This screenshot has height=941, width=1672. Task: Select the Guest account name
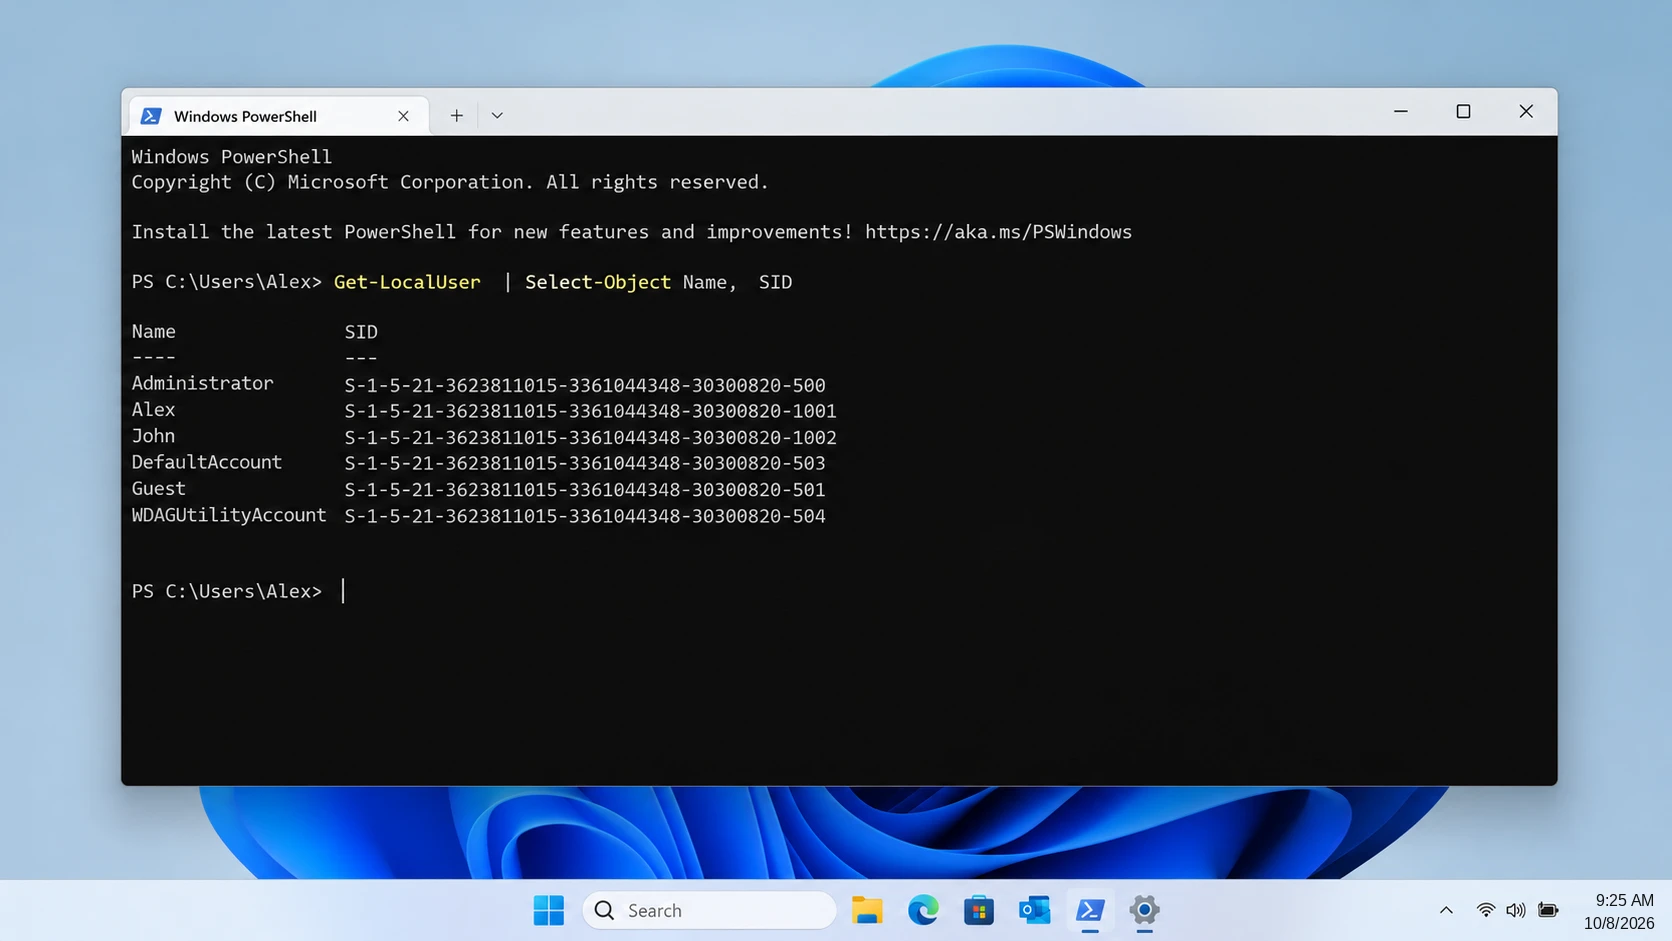pyautogui.click(x=158, y=488)
